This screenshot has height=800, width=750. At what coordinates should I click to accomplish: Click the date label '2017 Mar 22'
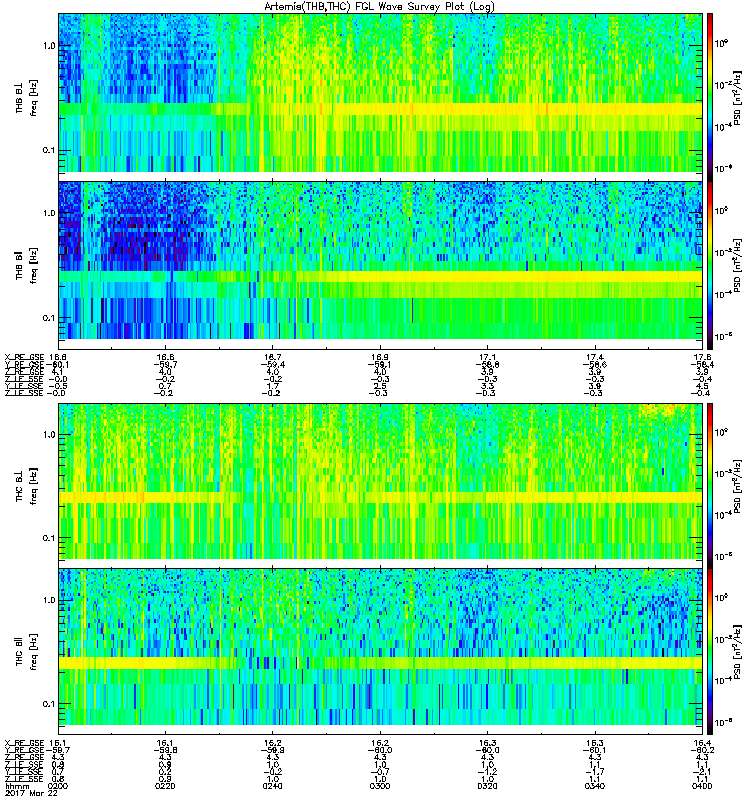(31, 794)
